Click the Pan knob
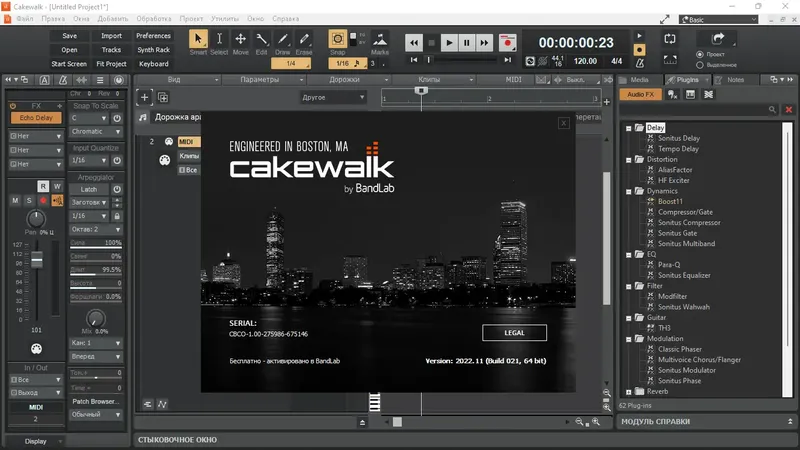 pyautogui.click(x=36, y=219)
